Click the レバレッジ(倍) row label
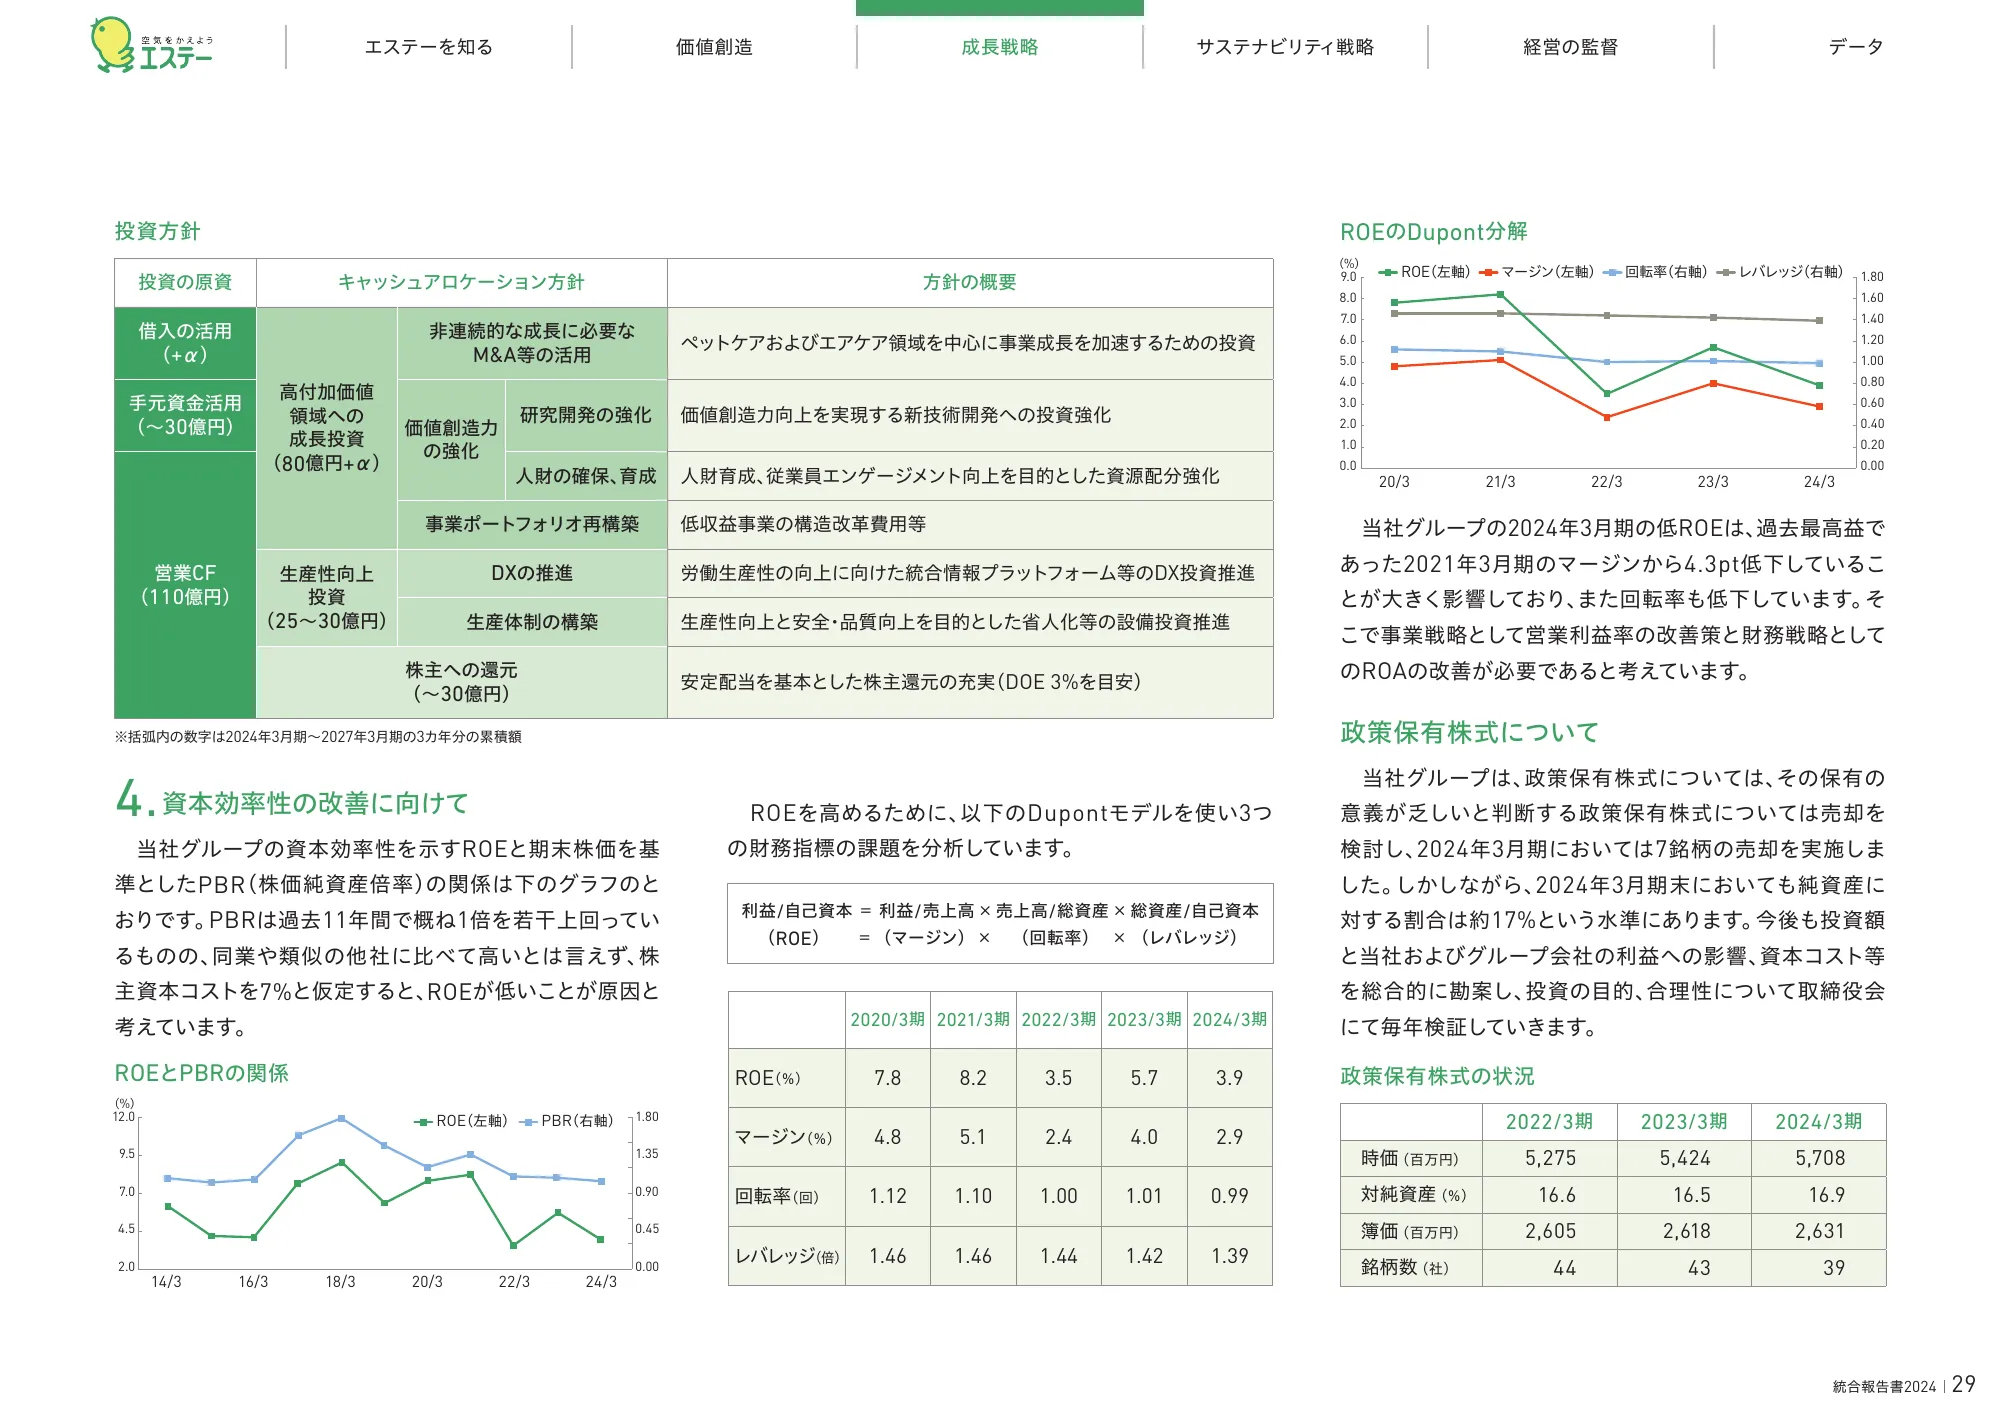The image size is (2000, 1415). [787, 1256]
